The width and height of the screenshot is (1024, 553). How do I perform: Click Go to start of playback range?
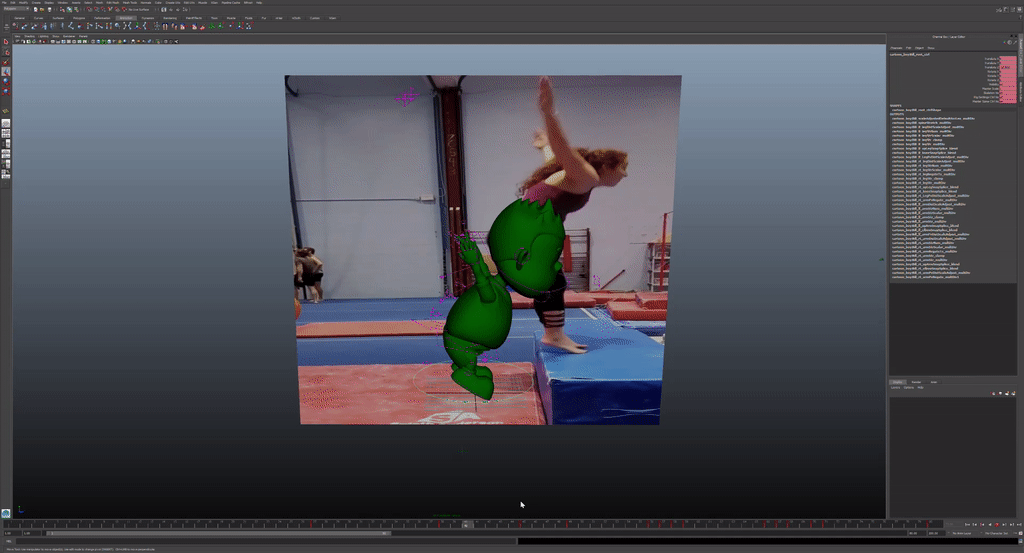click(x=967, y=524)
